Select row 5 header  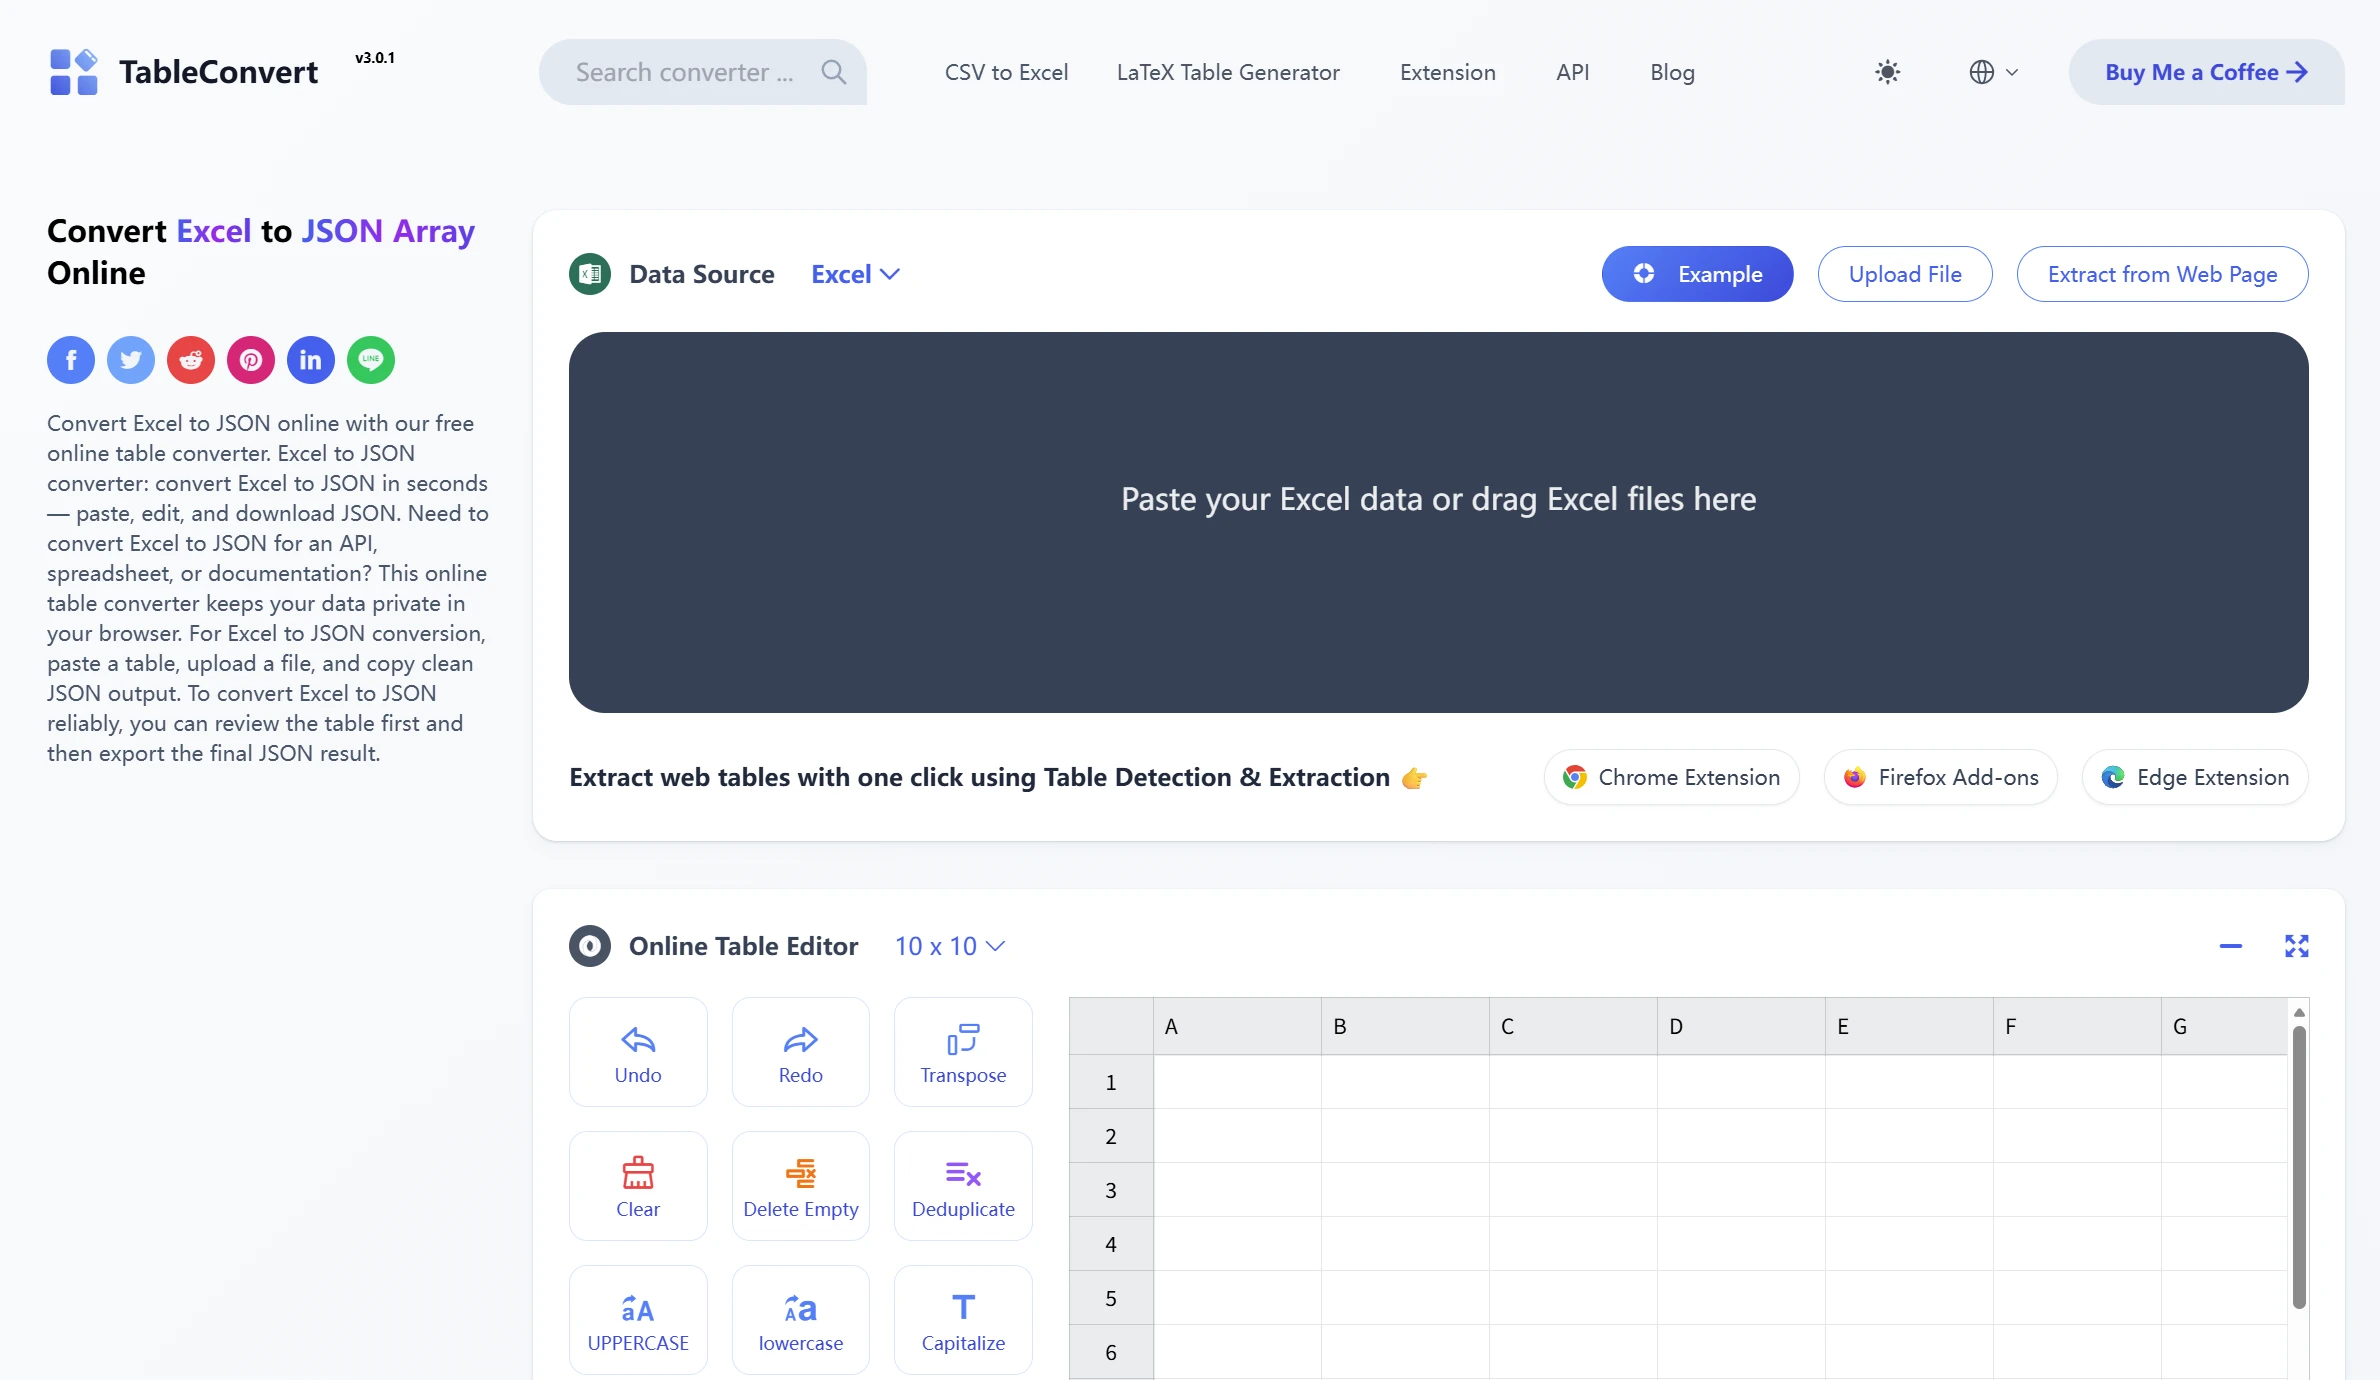(x=1111, y=1298)
